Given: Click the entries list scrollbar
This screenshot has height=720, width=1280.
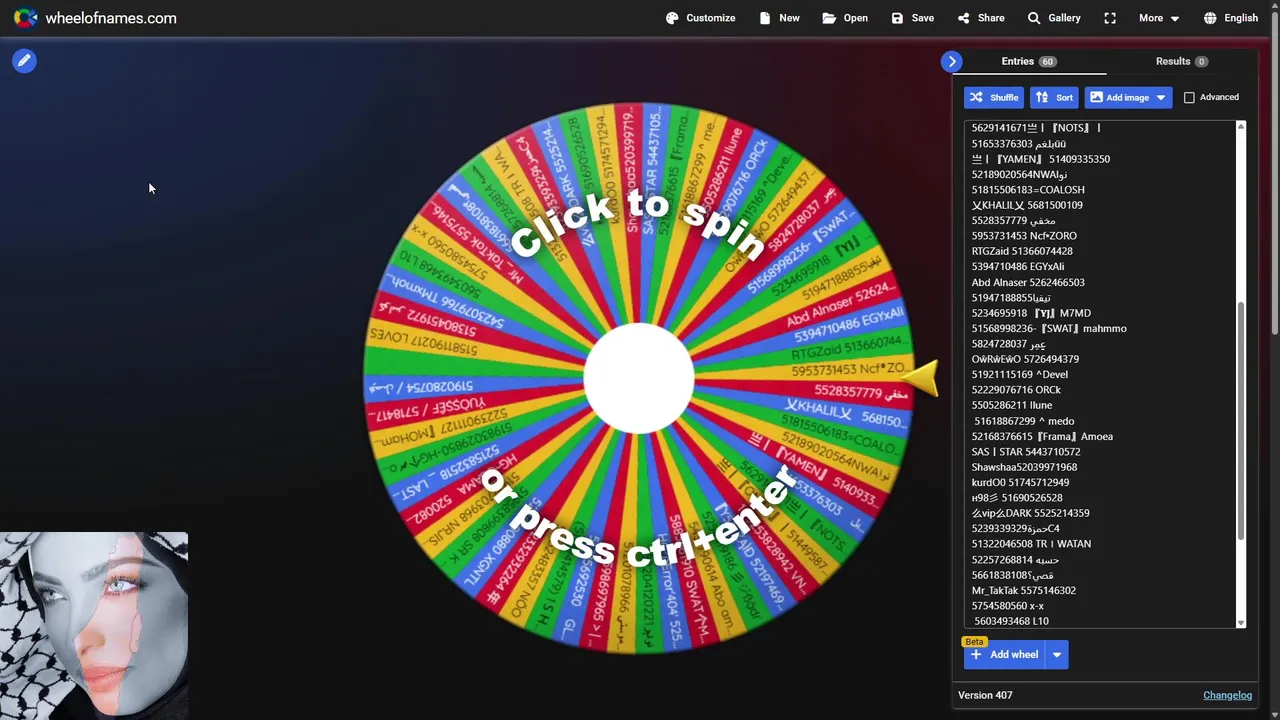Looking at the screenshot, I should [x=1241, y=420].
